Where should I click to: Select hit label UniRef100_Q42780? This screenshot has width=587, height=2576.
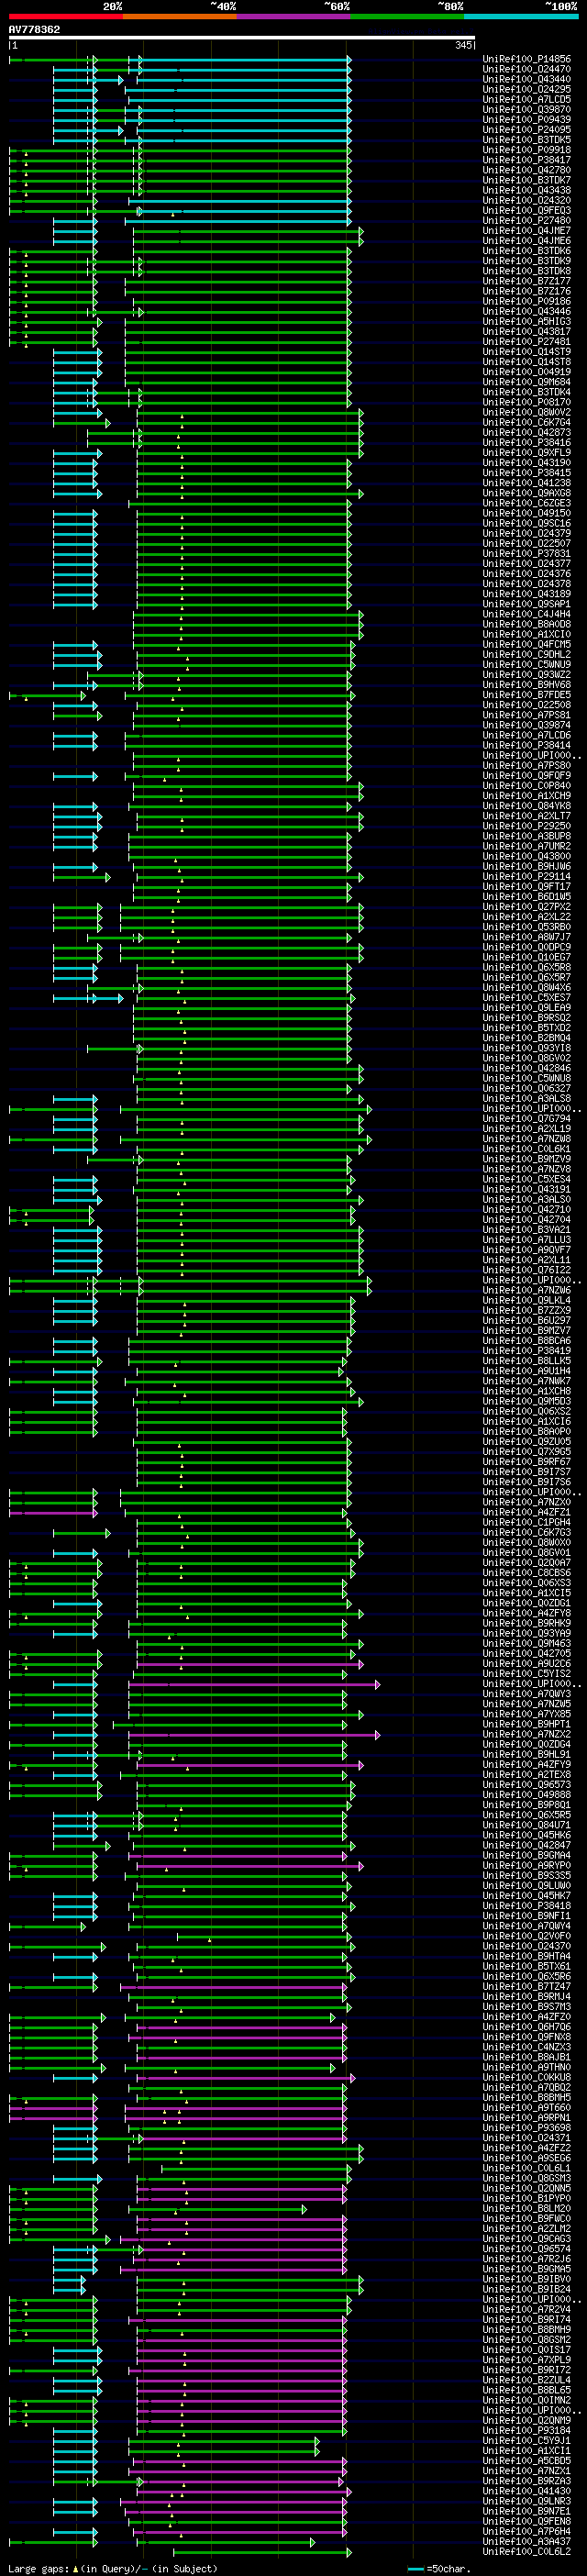(527, 170)
